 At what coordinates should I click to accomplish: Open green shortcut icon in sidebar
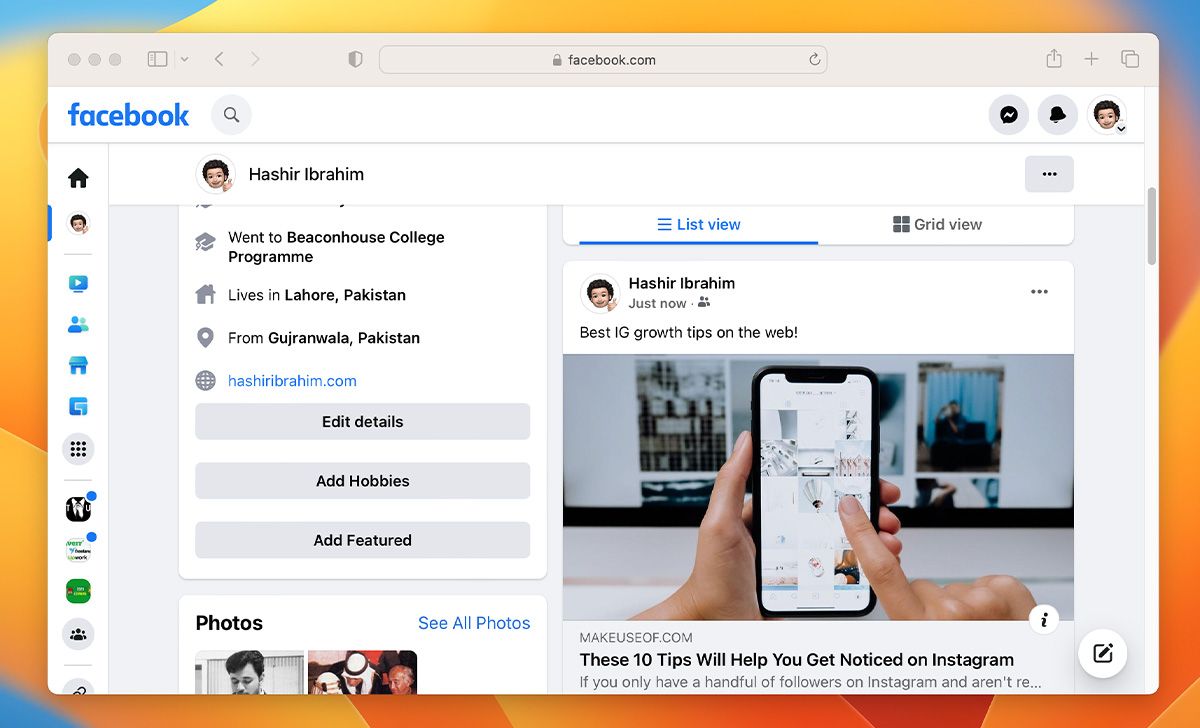click(78, 591)
